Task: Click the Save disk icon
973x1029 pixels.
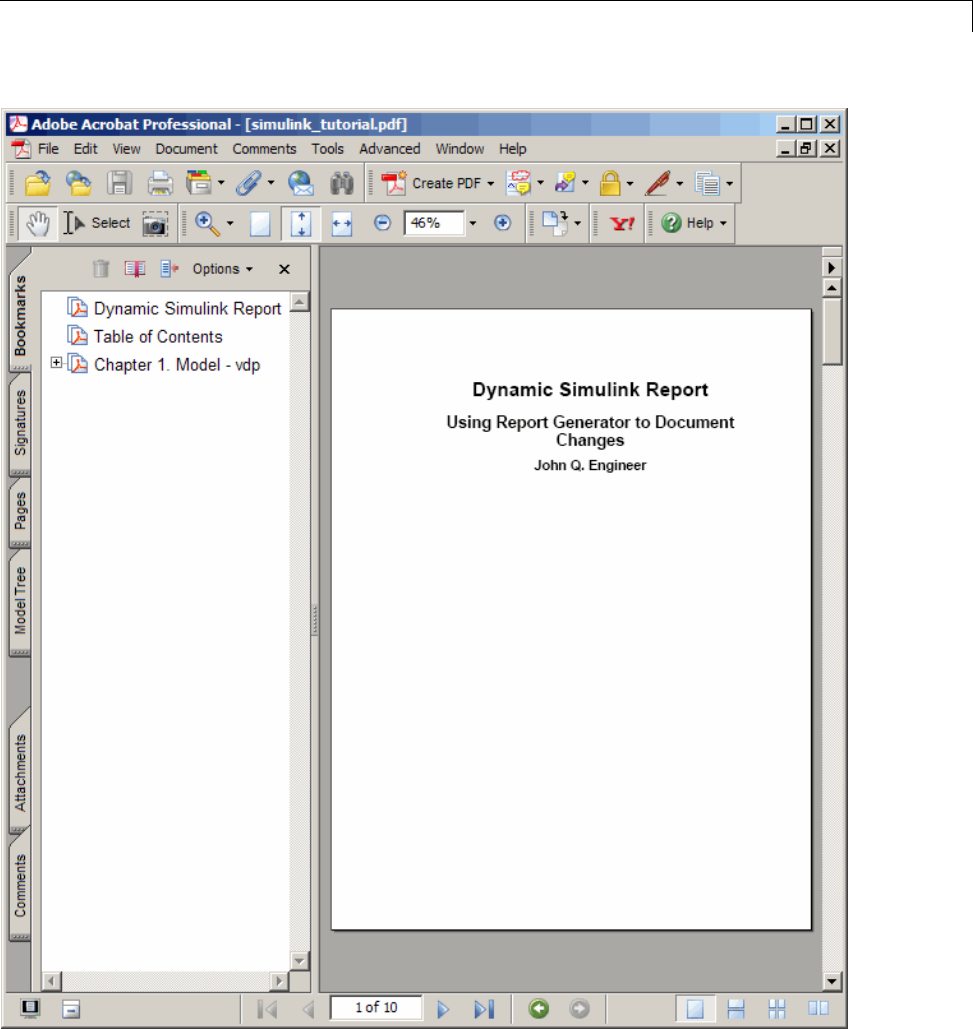Action: click(x=119, y=183)
